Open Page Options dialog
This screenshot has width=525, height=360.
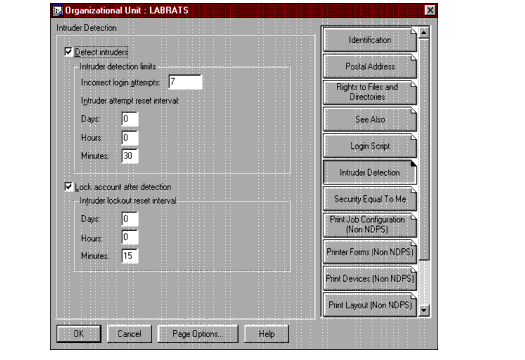pyautogui.click(x=198, y=334)
